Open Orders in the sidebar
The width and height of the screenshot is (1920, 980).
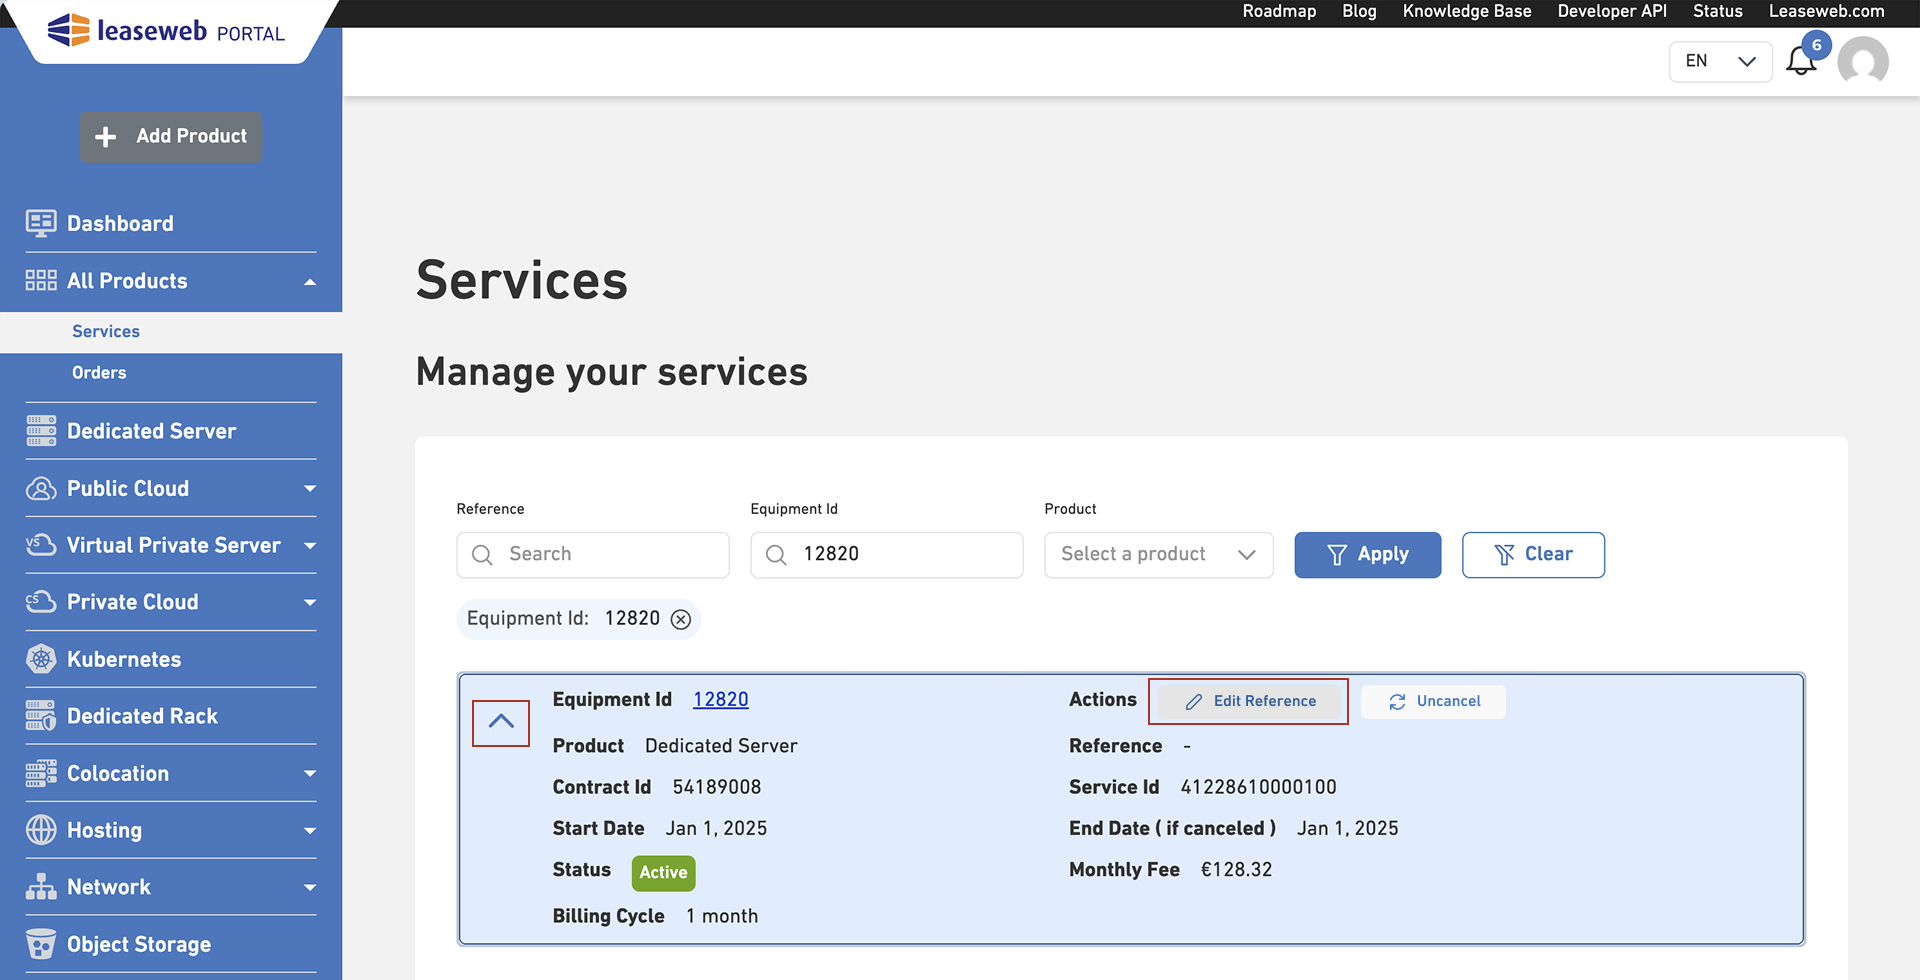pos(99,372)
